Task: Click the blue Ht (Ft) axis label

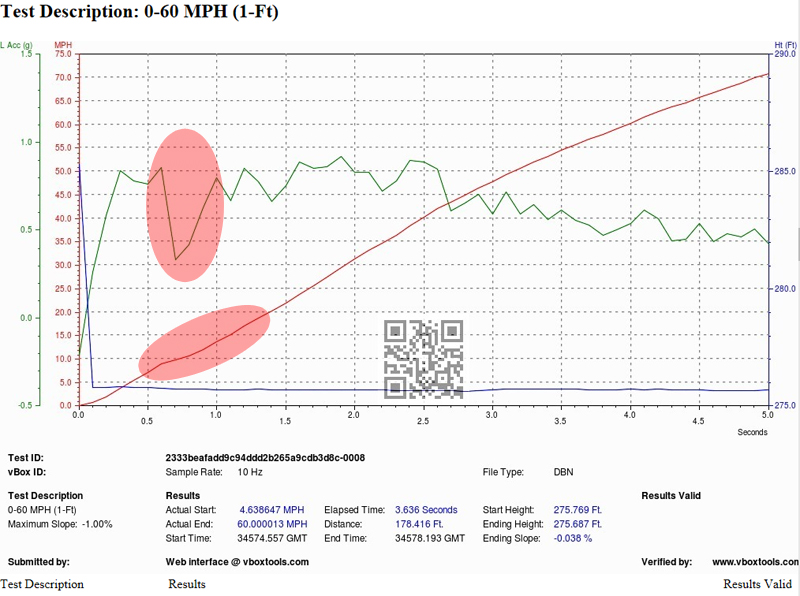Action: (x=785, y=45)
